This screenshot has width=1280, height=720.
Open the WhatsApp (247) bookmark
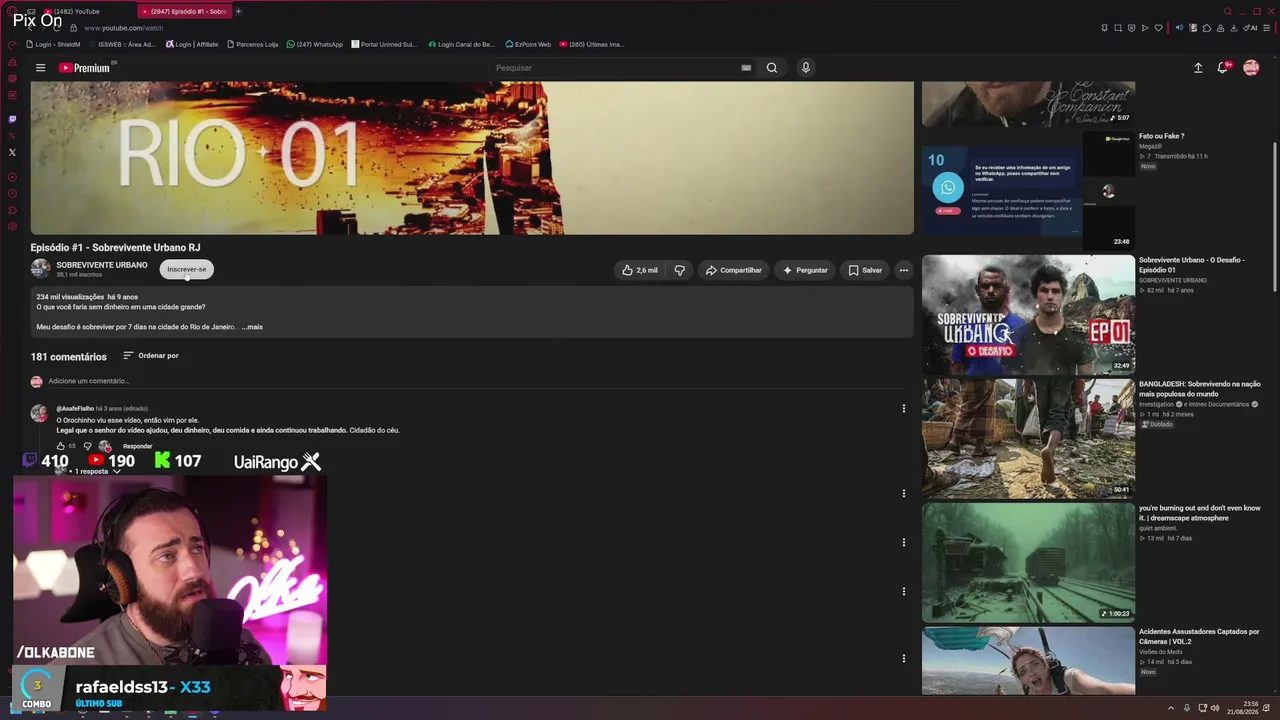[x=315, y=44]
